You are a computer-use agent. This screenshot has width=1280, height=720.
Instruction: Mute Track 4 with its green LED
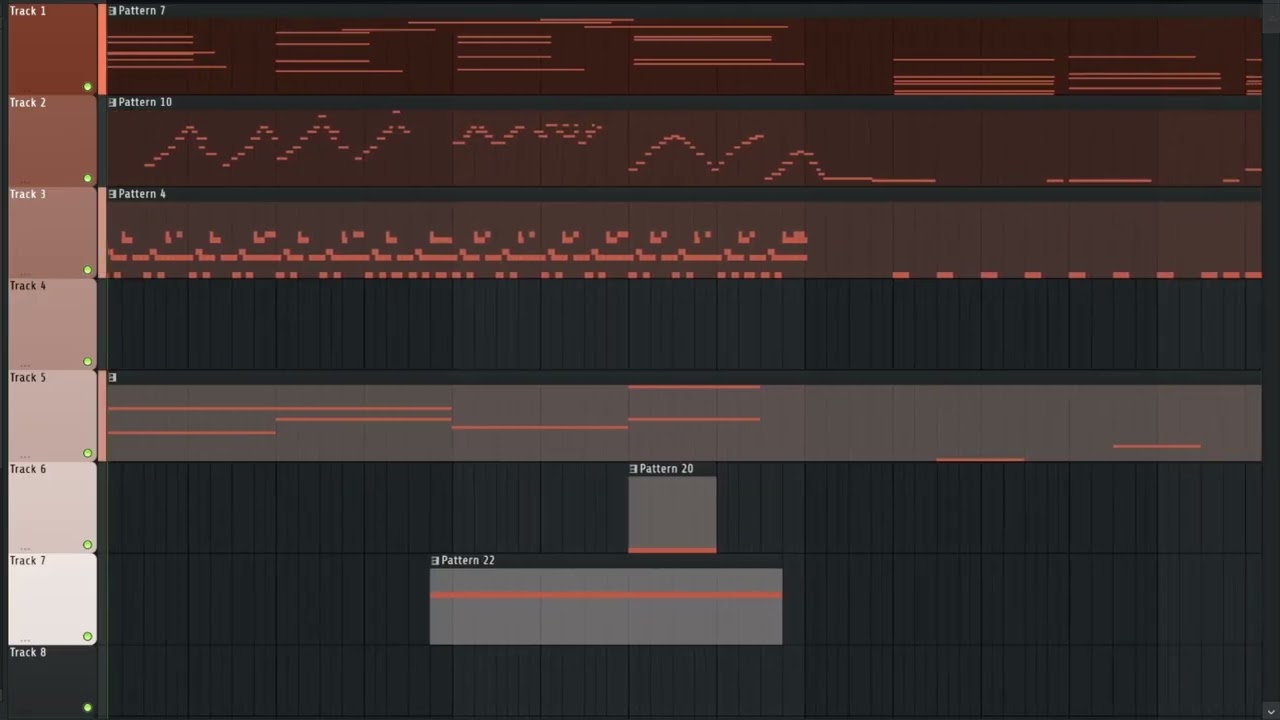point(88,362)
